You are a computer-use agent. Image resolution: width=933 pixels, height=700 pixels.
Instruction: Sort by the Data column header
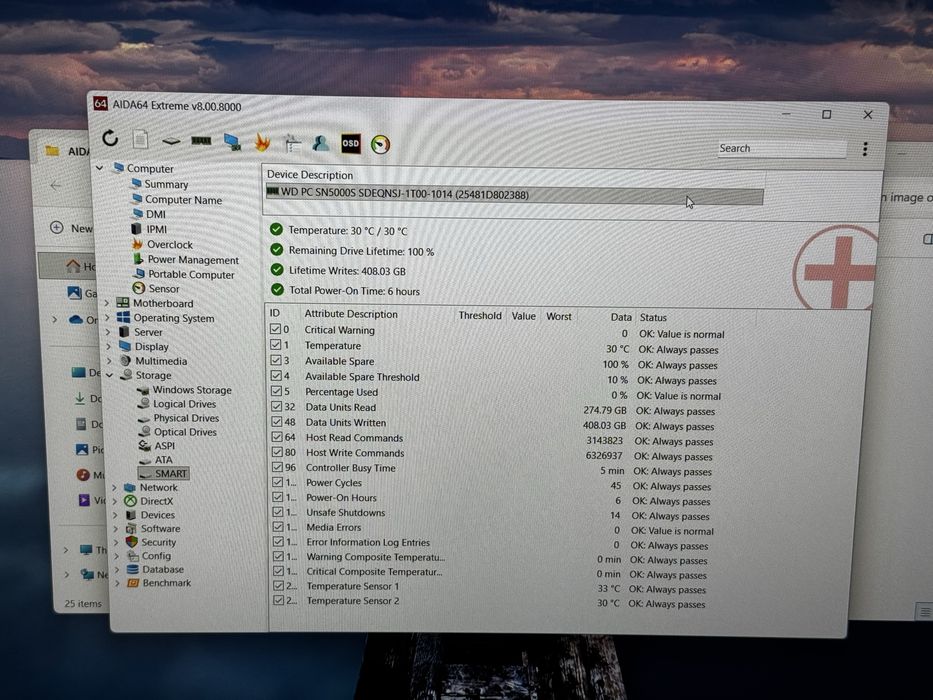[x=621, y=317]
